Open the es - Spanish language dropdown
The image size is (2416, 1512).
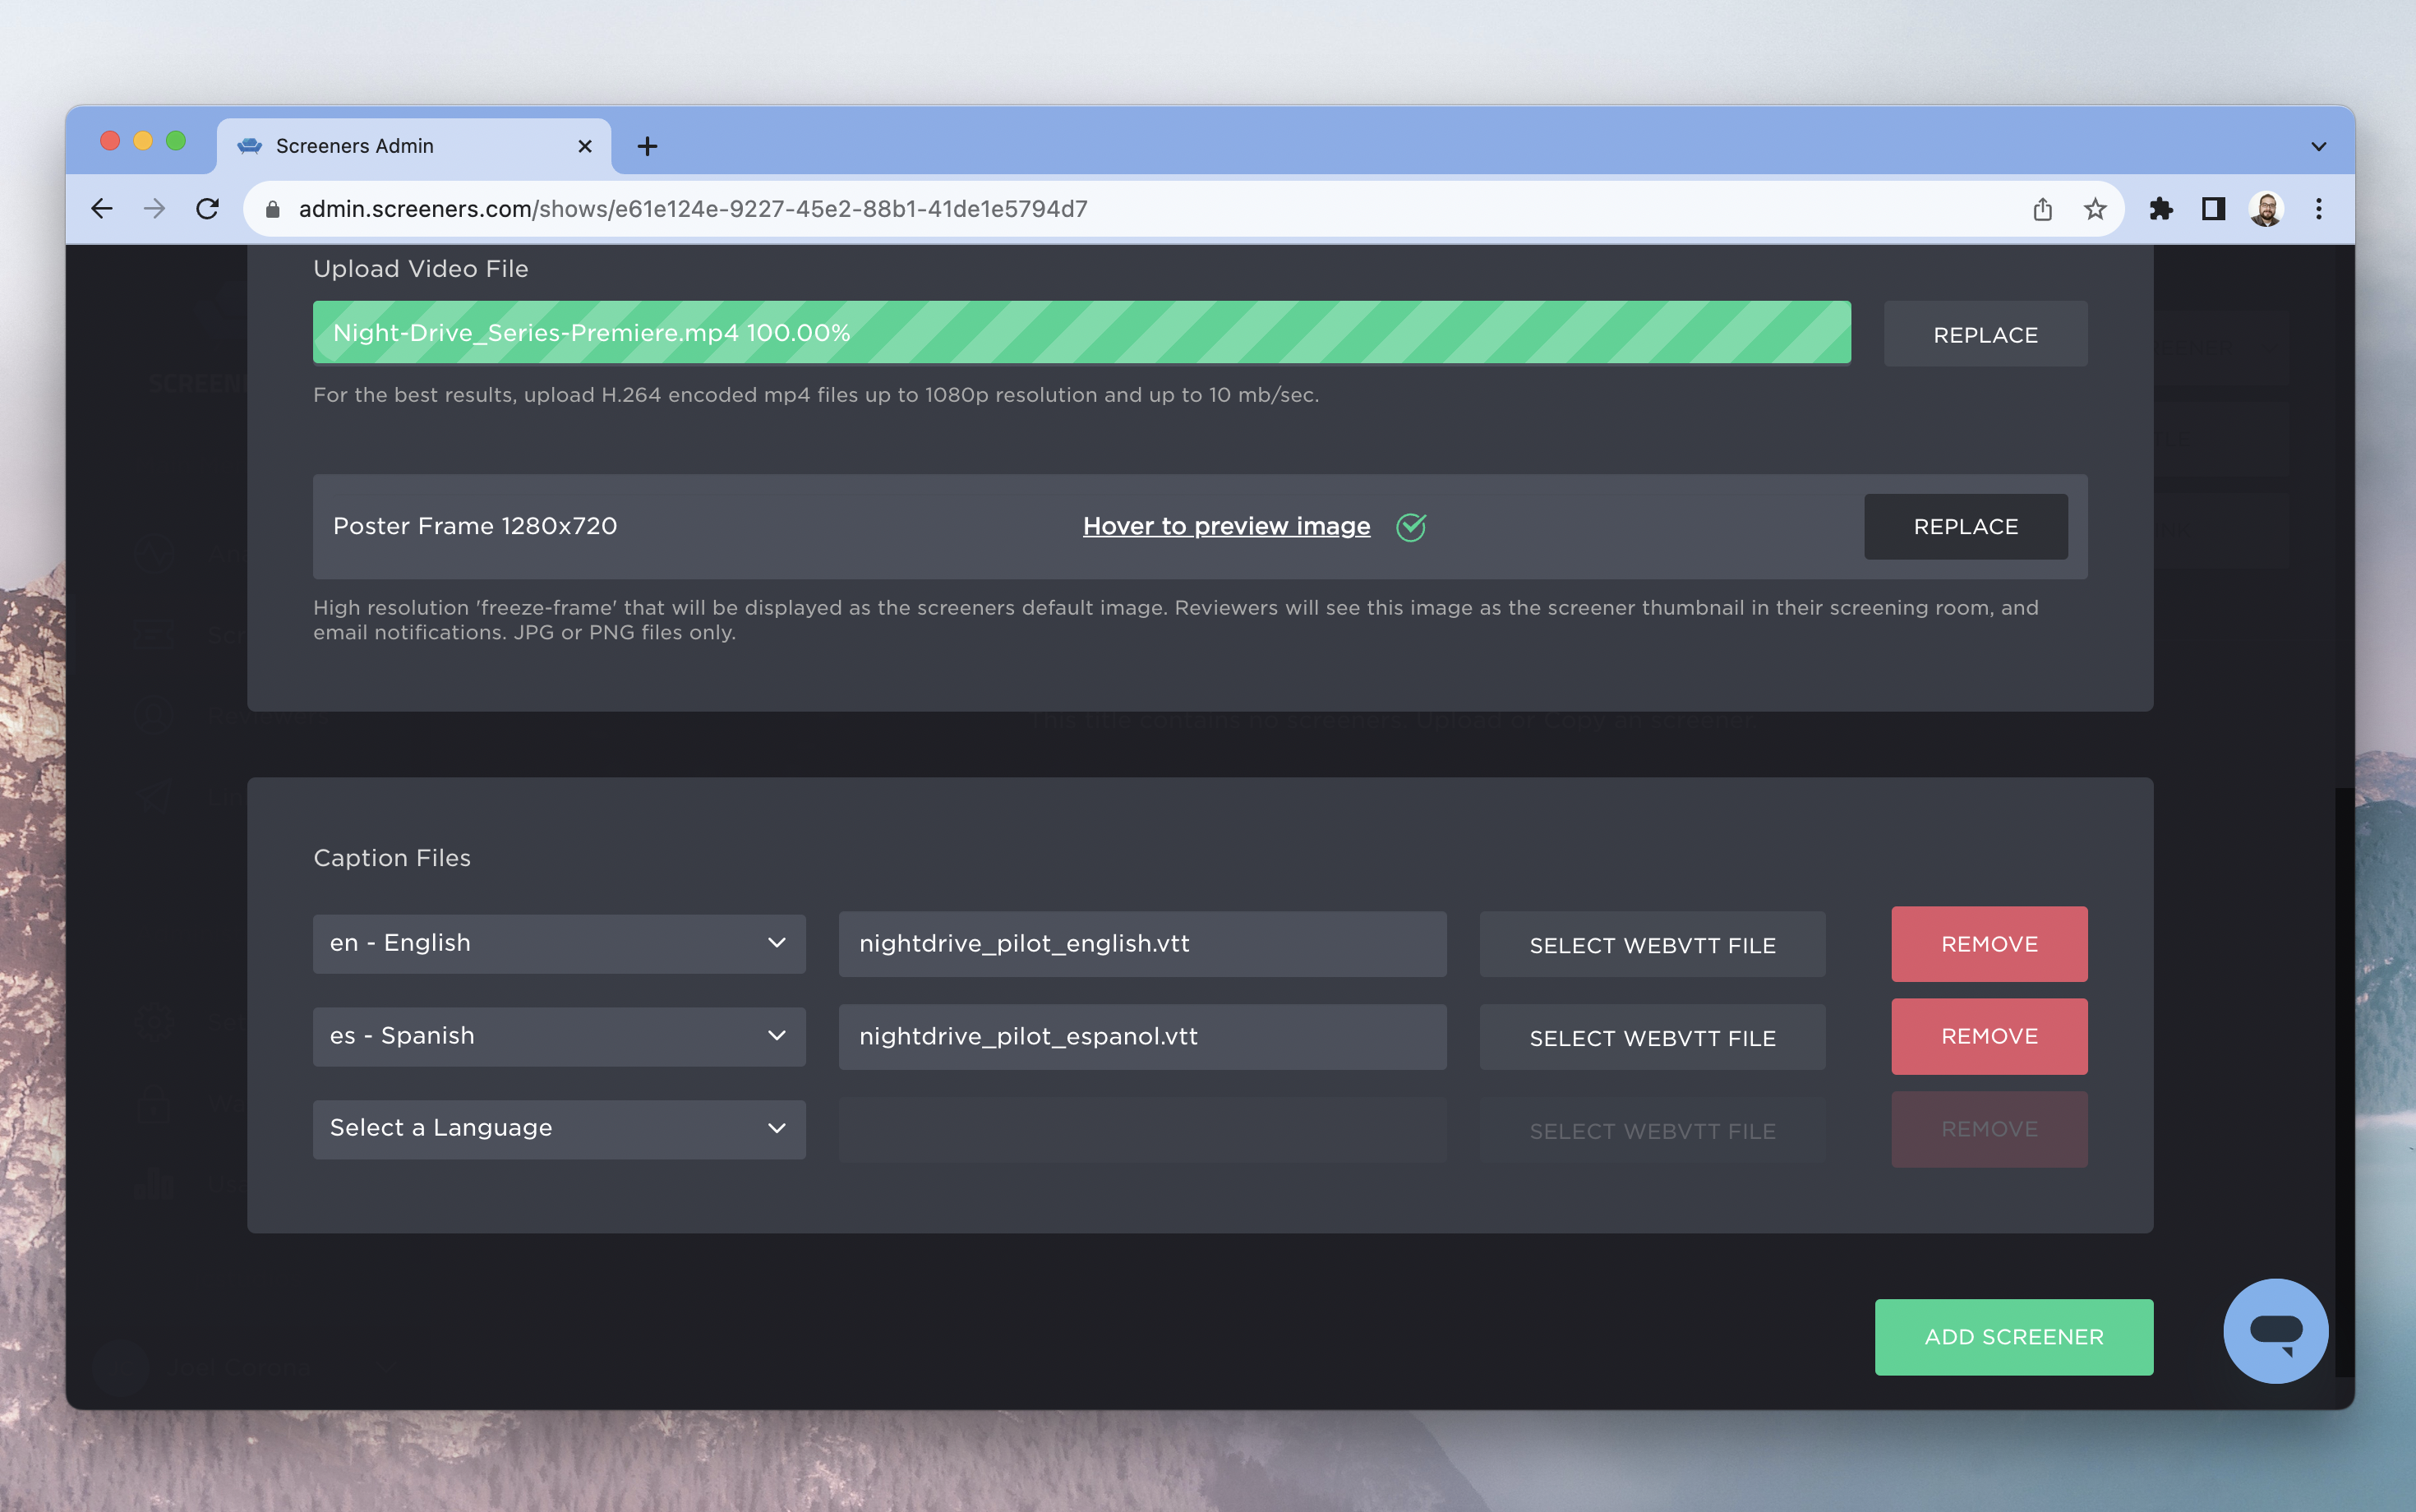tap(559, 1036)
